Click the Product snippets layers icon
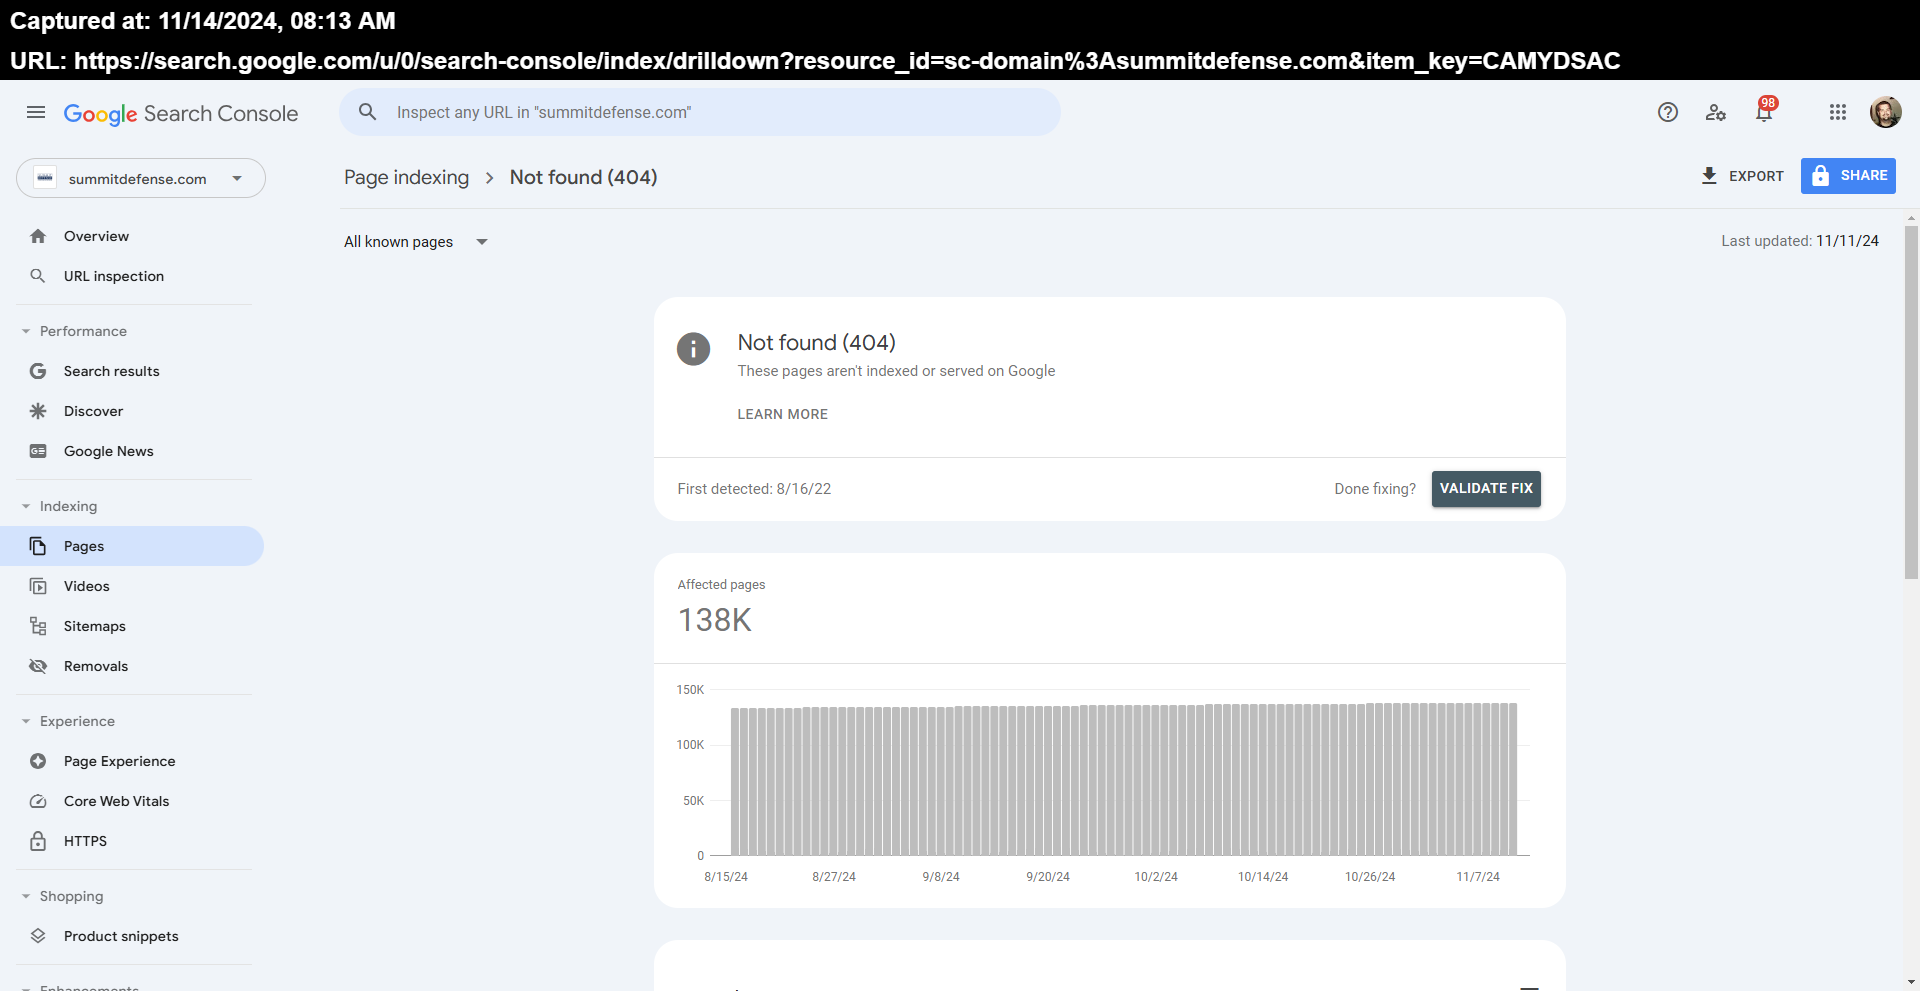 (38, 936)
